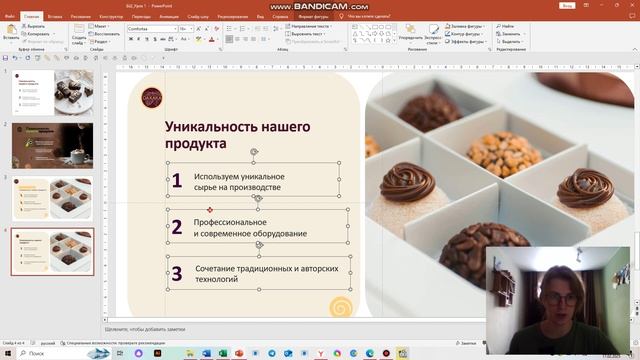Click the Save icon in quick access toolbar
Image resolution: width=640 pixels, height=360 pixels.
(x=5, y=58)
